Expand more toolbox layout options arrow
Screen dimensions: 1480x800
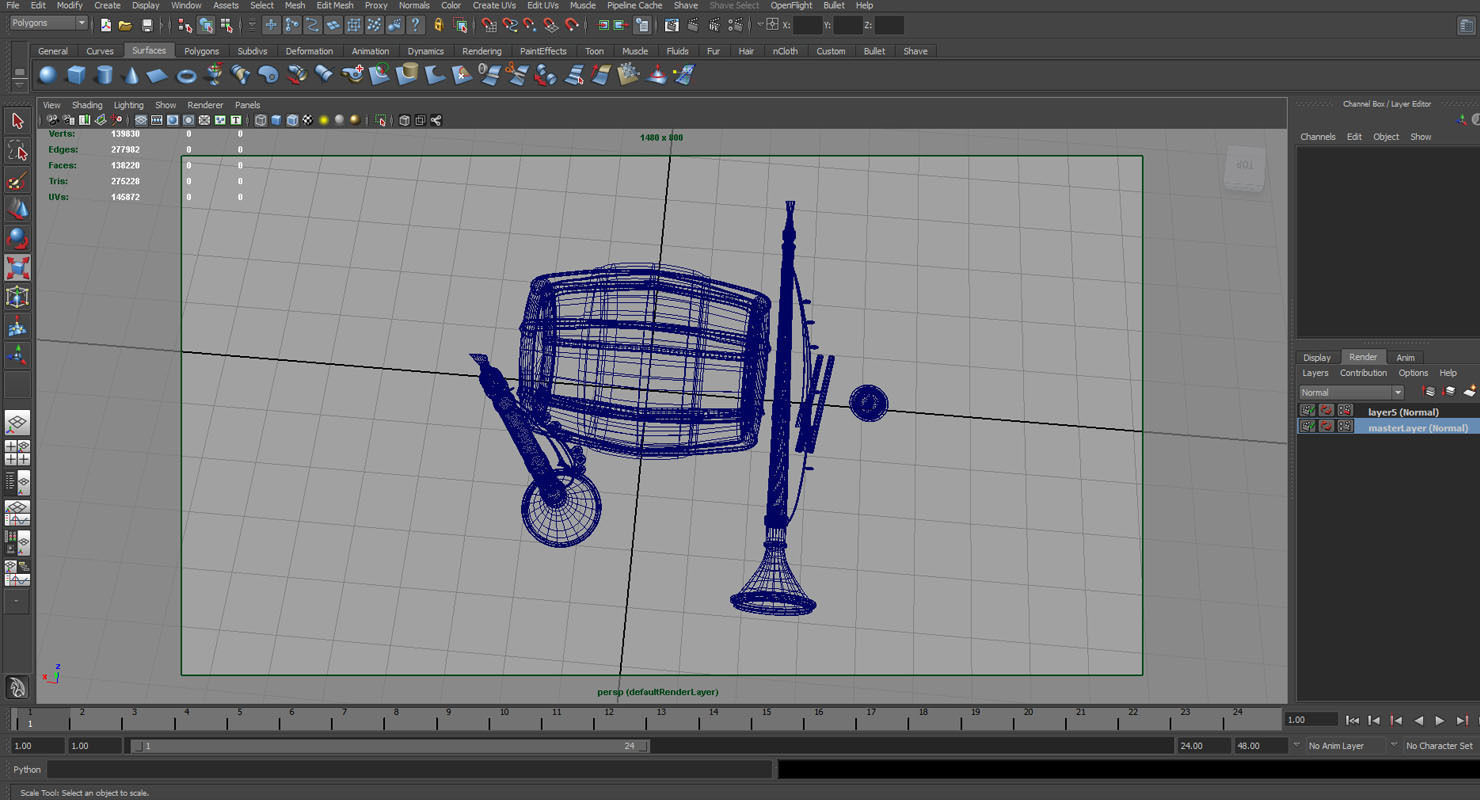click(x=17, y=602)
